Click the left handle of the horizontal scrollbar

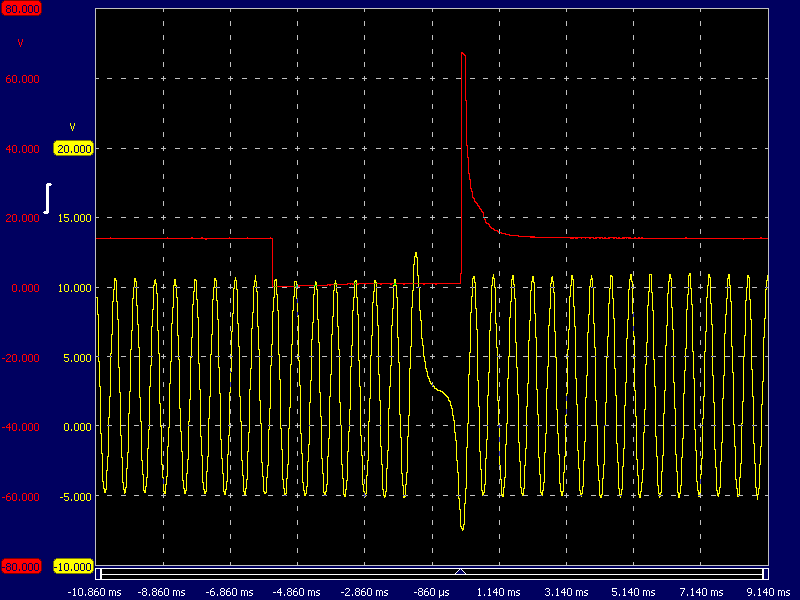pyautogui.click(x=99, y=574)
